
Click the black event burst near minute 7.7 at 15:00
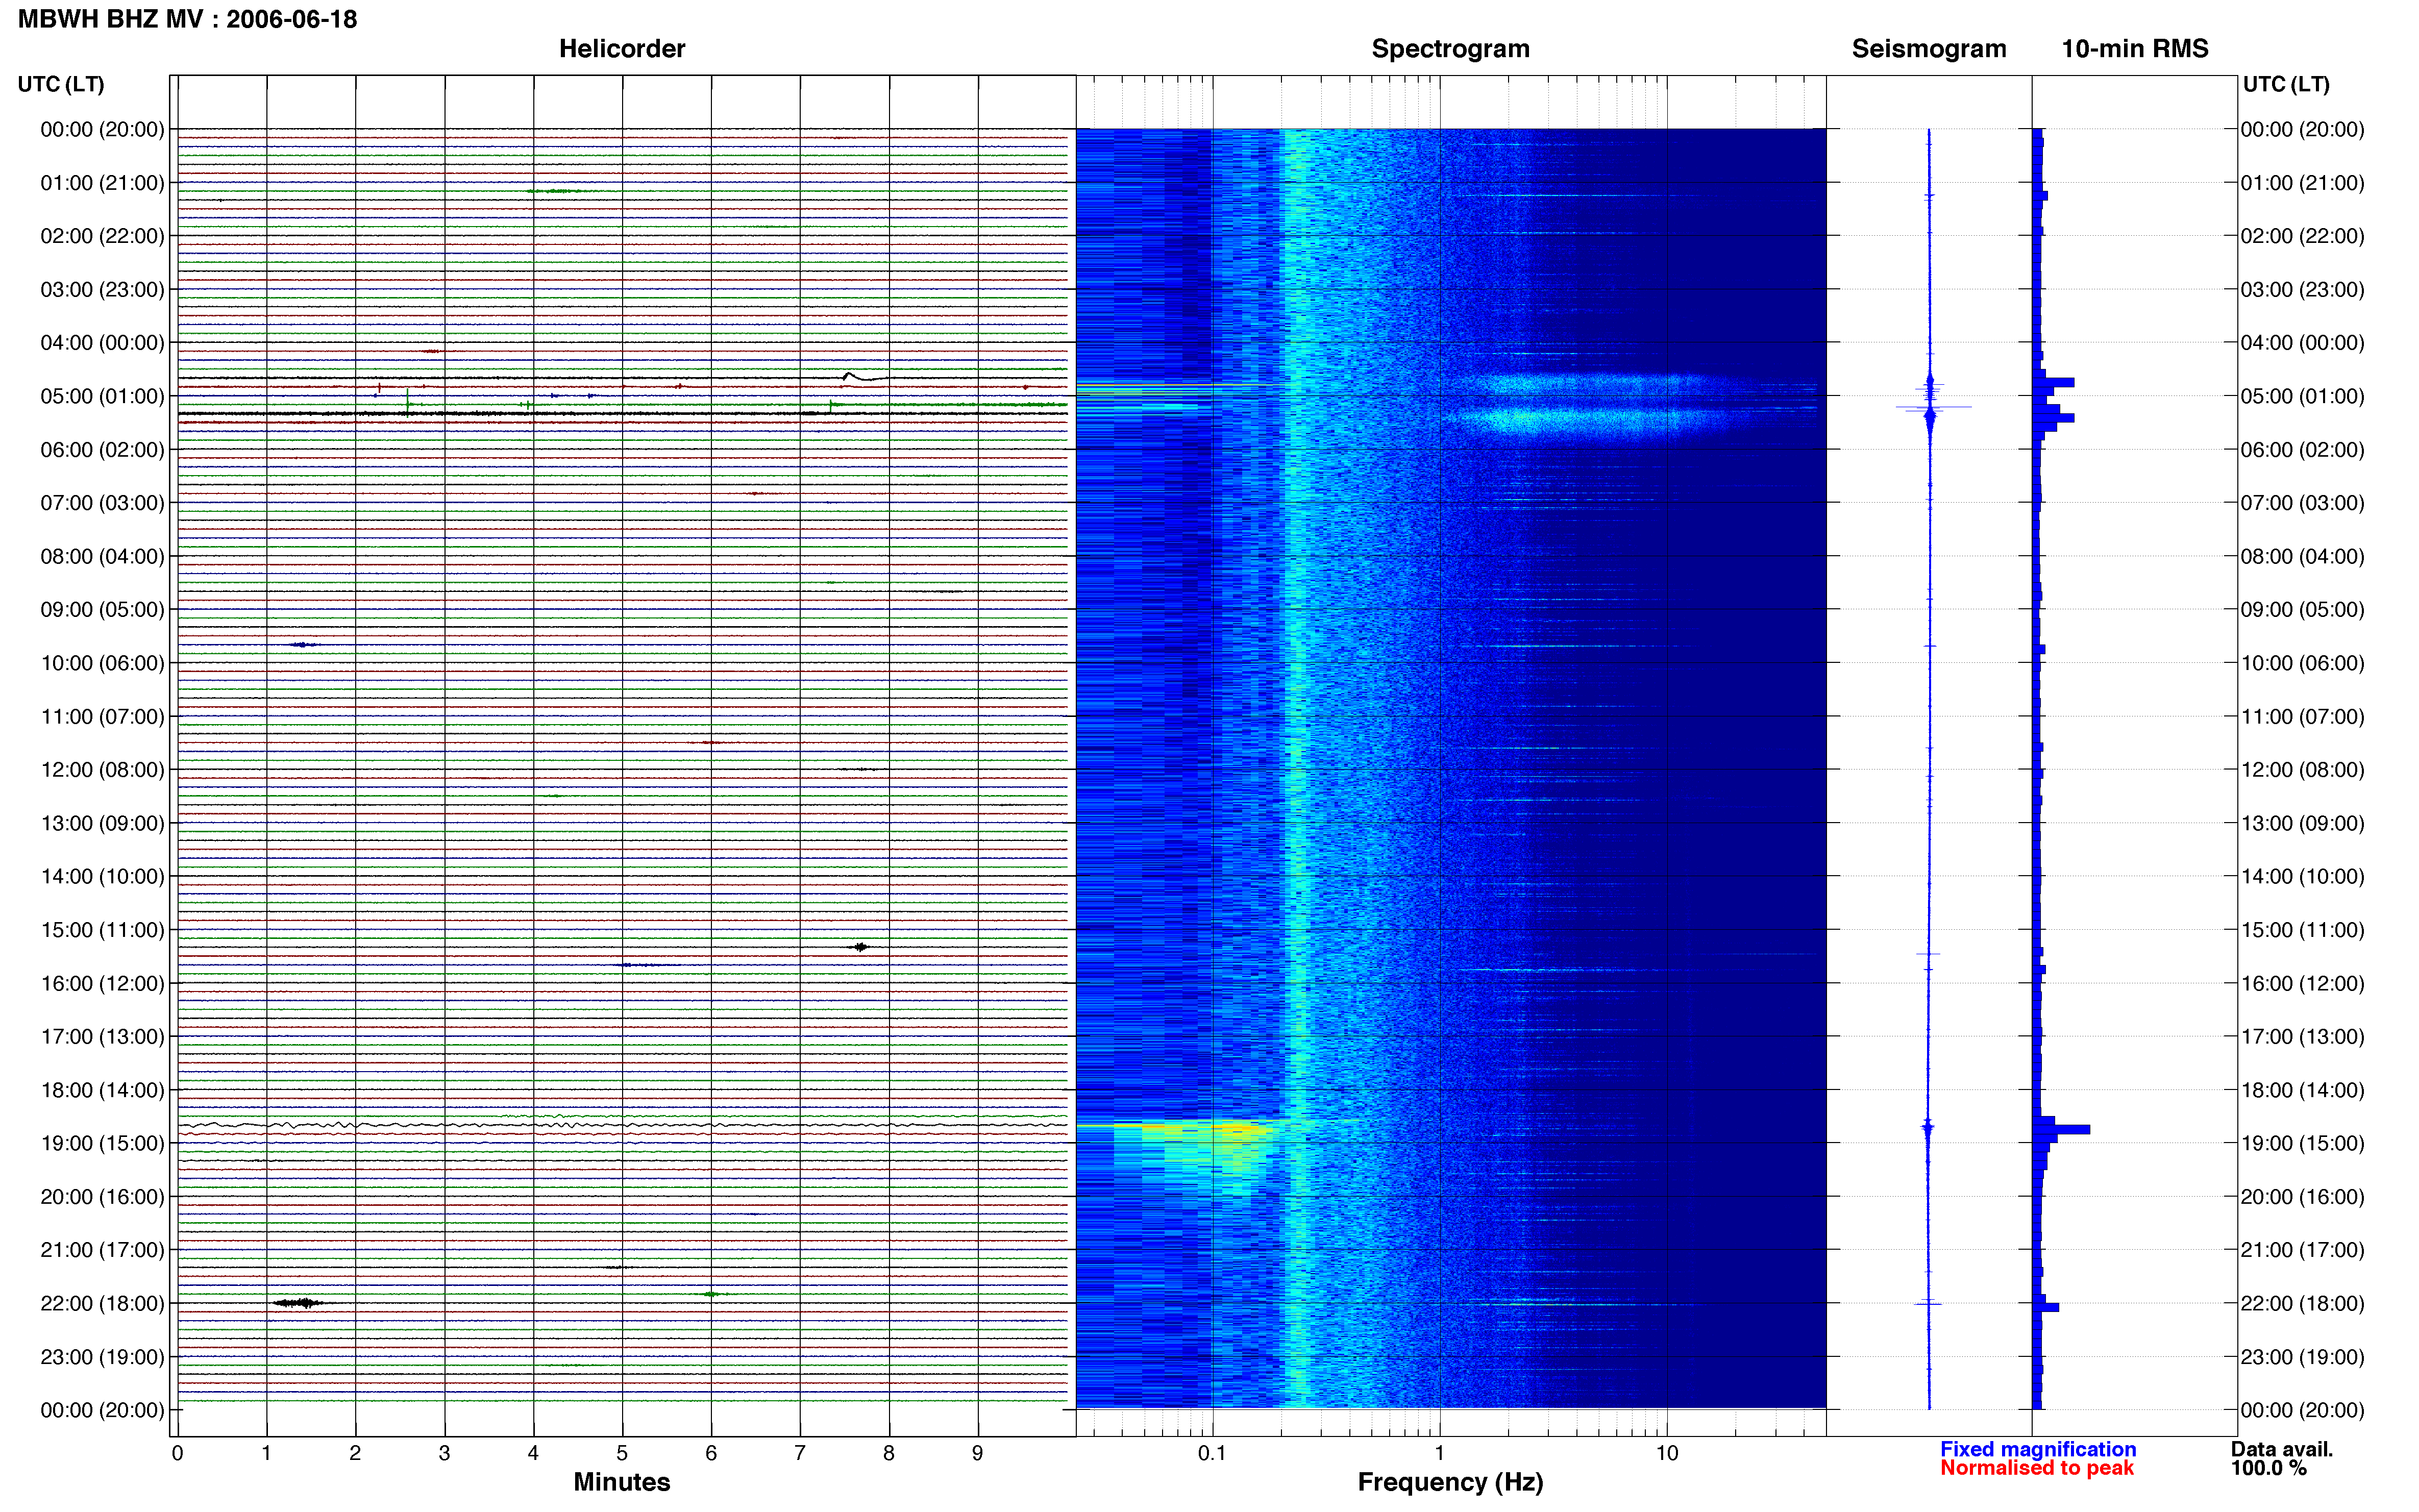tap(859, 946)
